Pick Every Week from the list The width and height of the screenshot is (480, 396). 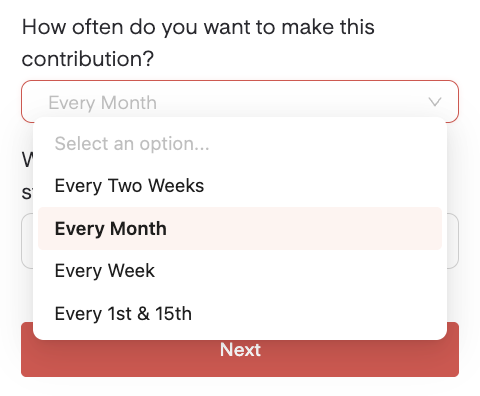[x=240, y=271]
